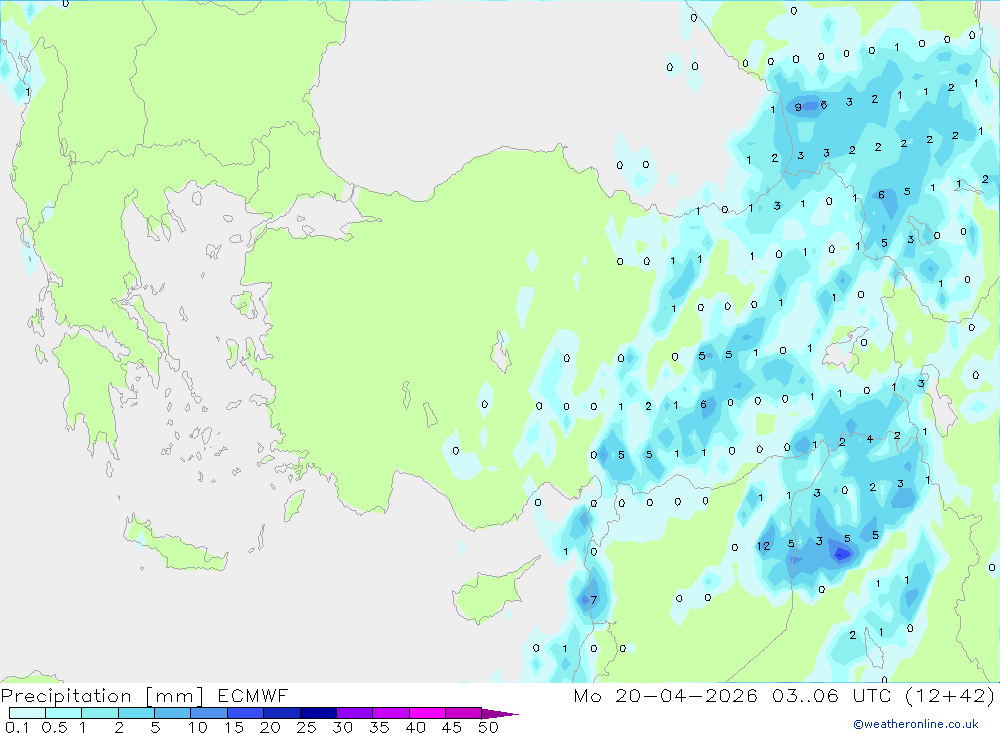Screen dimensions: 1000x733
Task: Click the '4' precipitation value on the map
Action: pos(870,439)
